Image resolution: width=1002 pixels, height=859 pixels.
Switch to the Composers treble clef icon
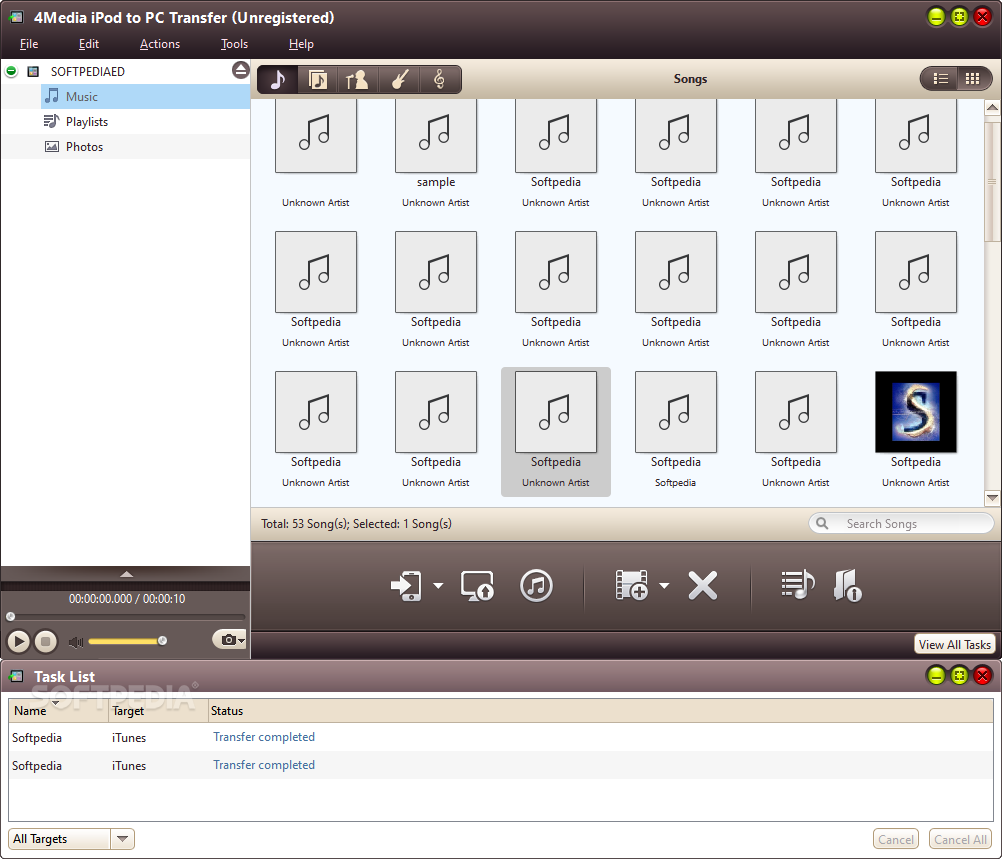[439, 80]
